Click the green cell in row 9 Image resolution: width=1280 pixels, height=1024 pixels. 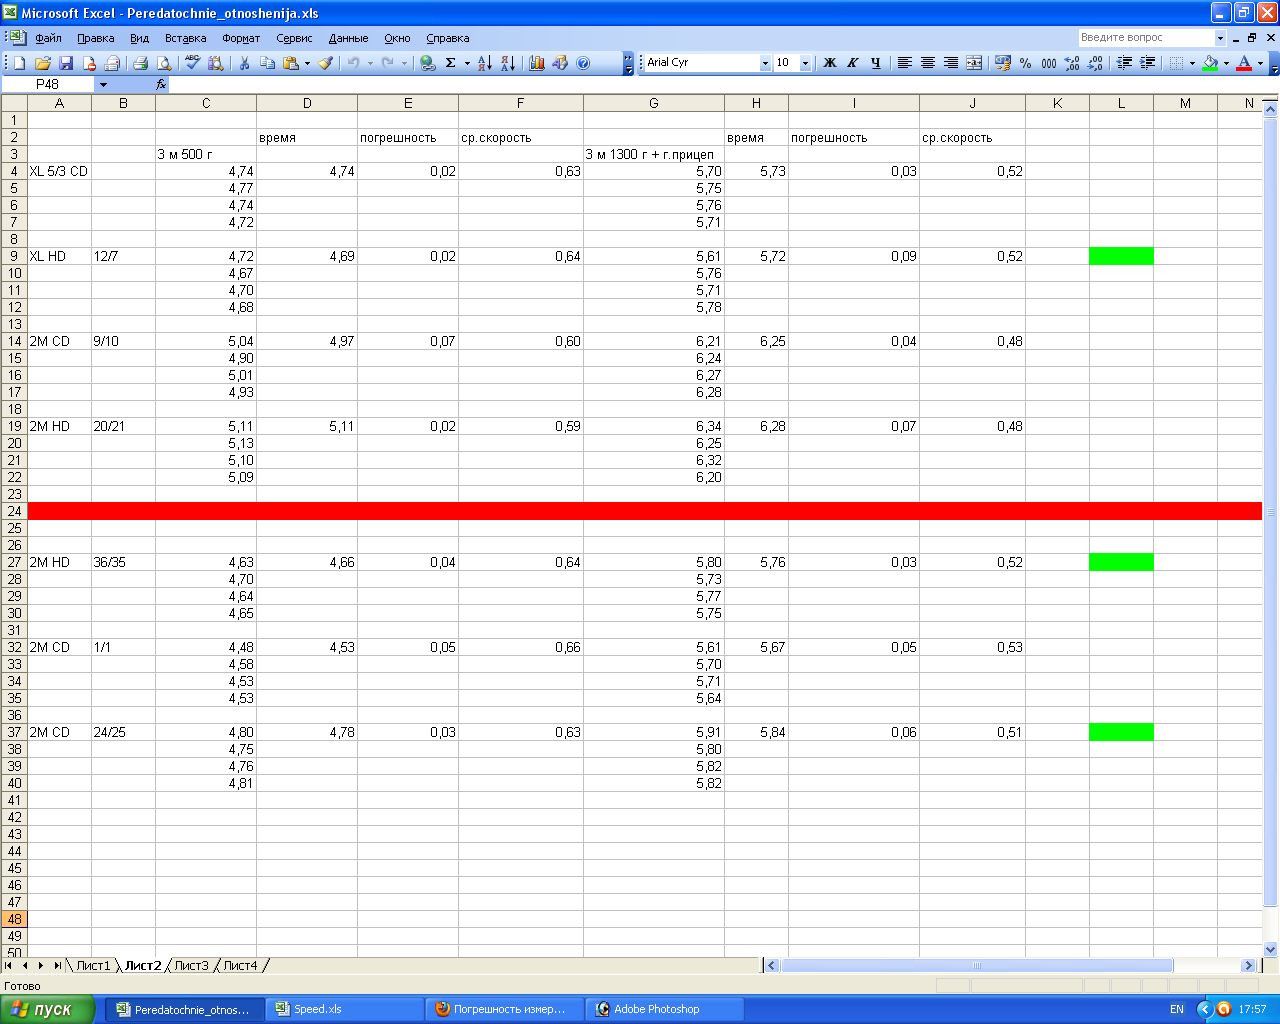coord(1121,256)
